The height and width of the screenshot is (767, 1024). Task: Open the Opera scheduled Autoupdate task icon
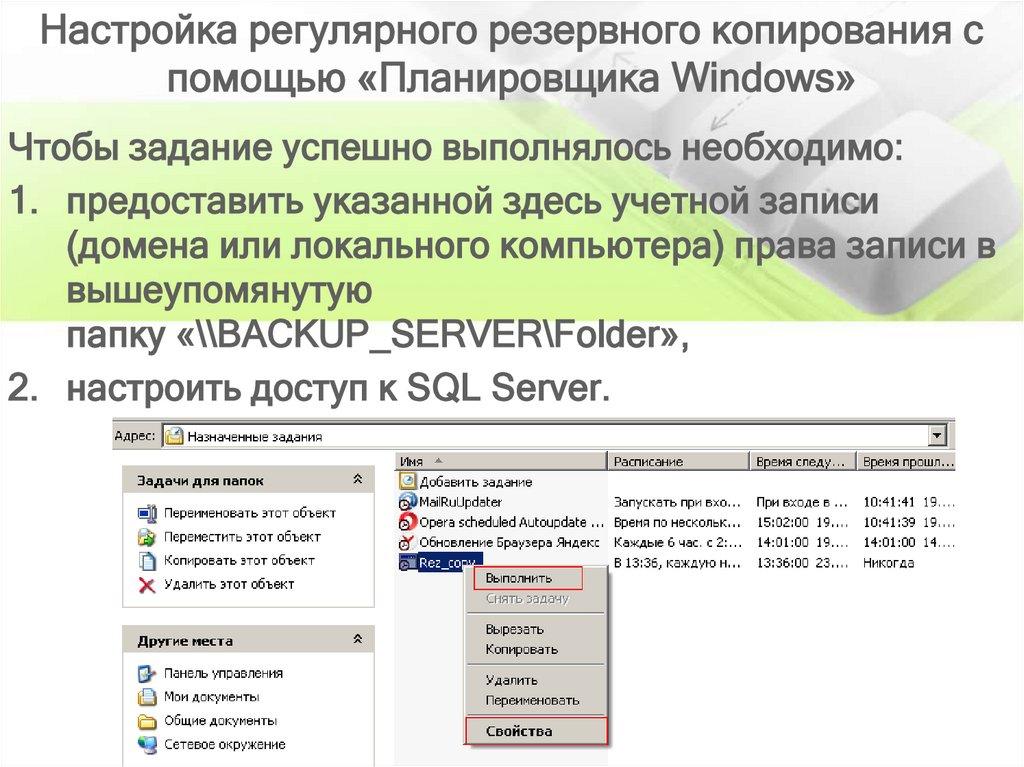coord(408,521)
